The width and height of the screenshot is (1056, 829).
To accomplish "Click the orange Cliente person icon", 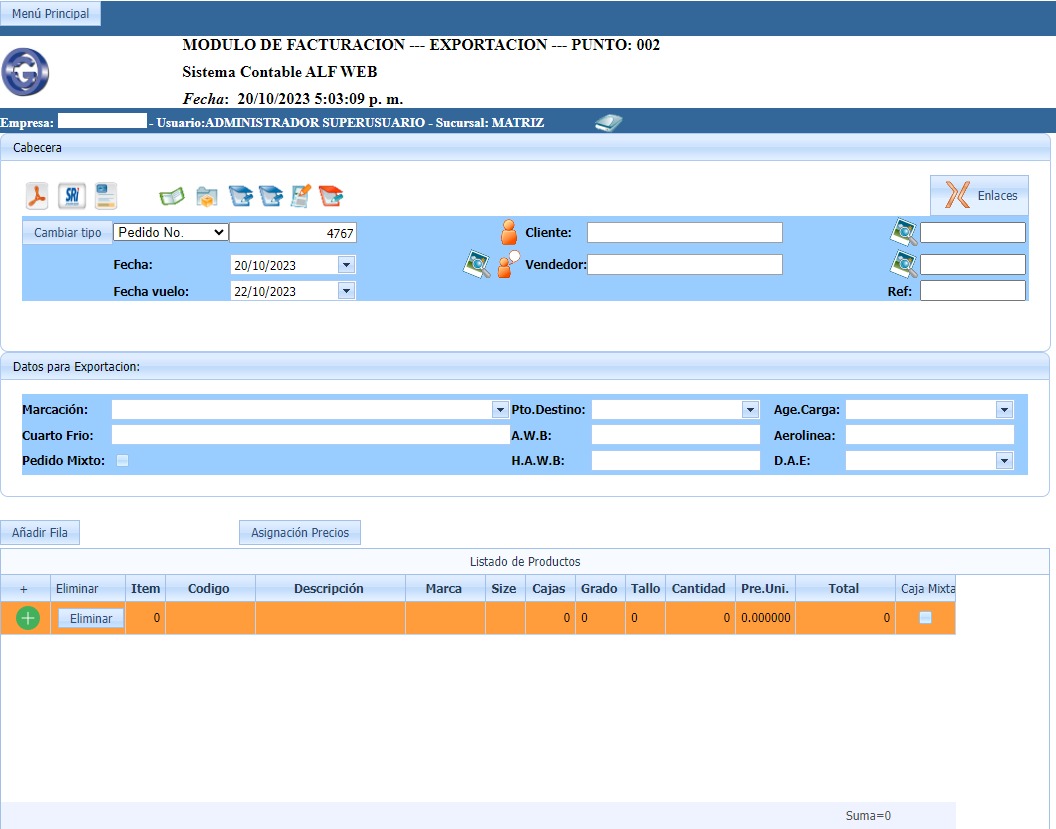I will 509,233.
